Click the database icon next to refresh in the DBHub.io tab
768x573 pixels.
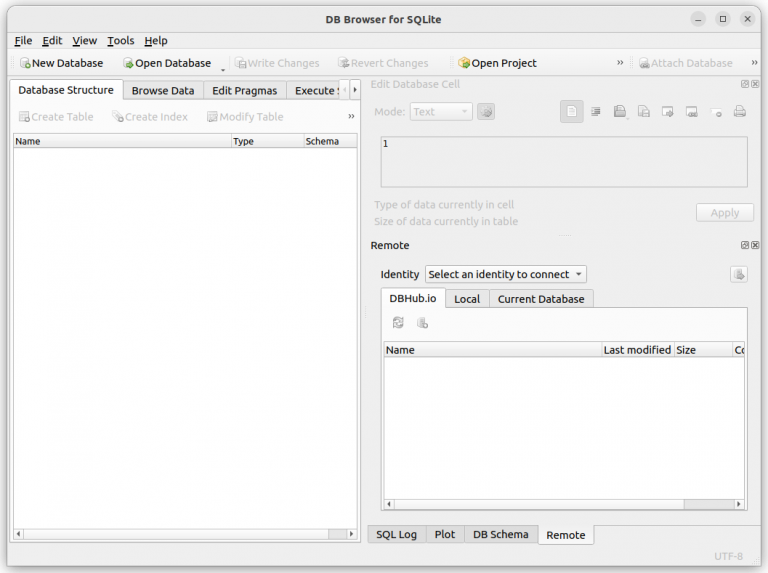[x=422, y=323]
